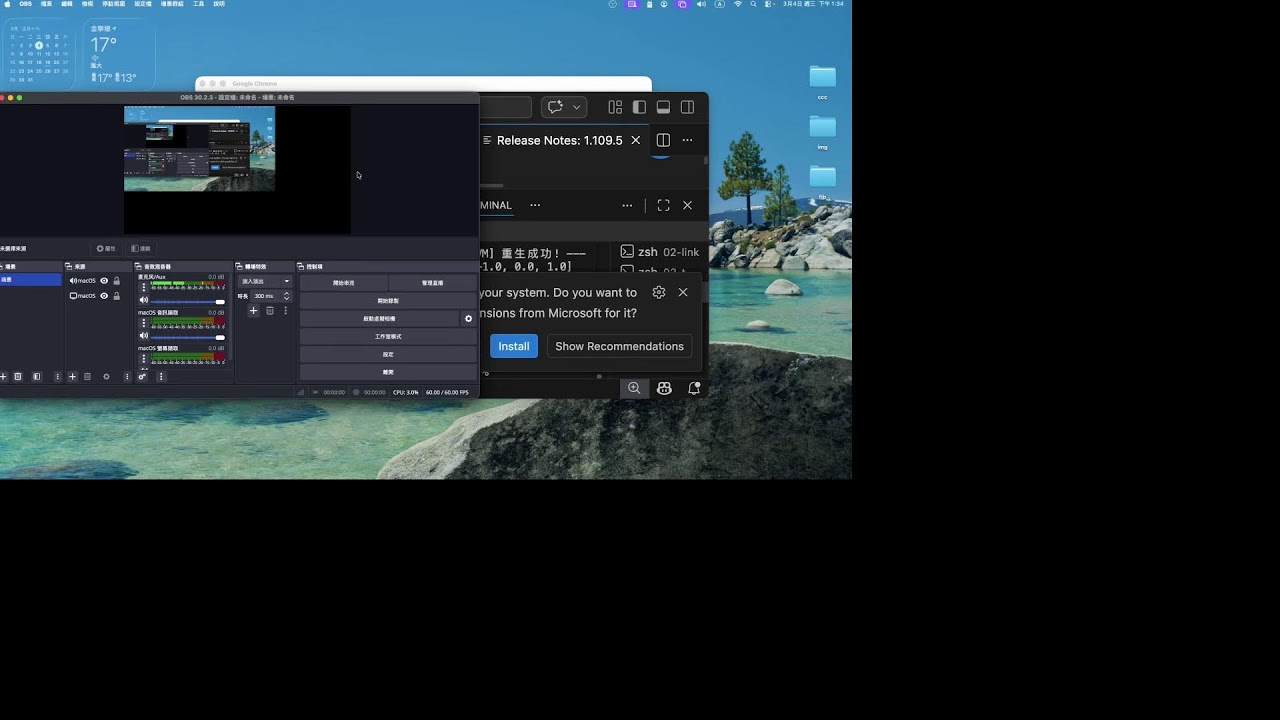Switch to Release Notes: 1.109.5 tab
The image size is (1280, 720).
tap(559, 140)
